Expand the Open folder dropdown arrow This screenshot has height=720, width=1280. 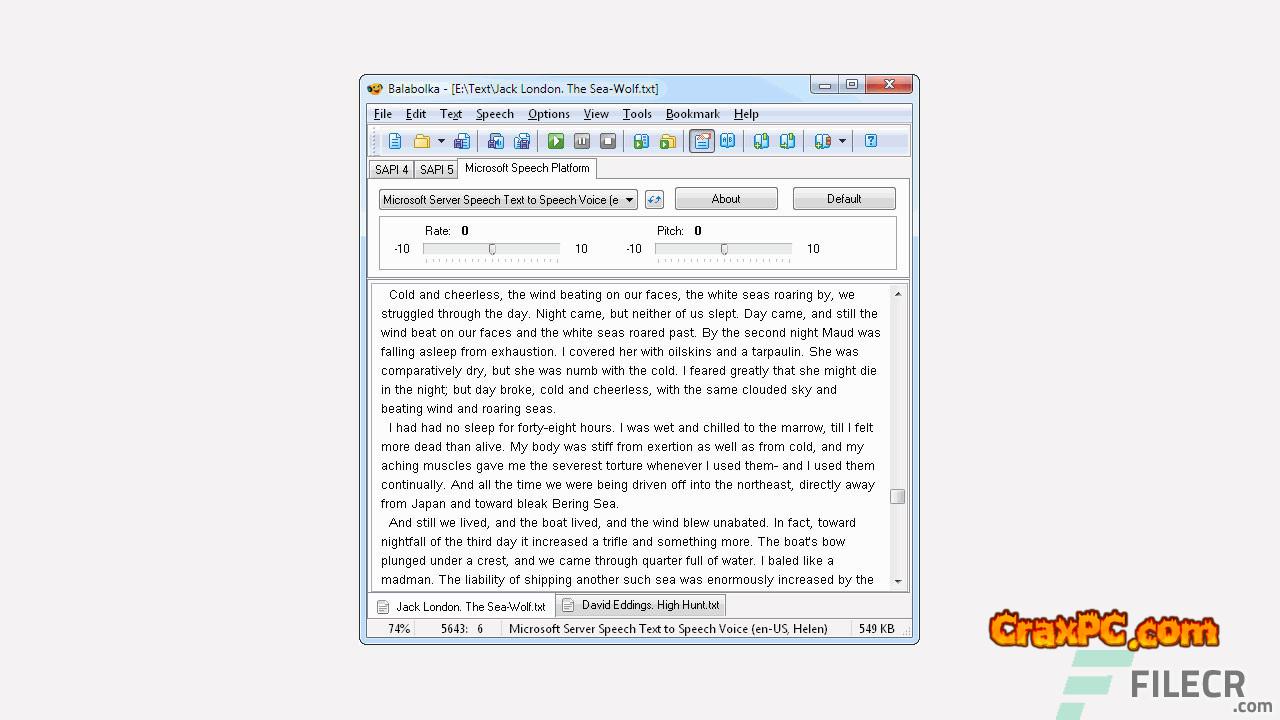tap(441, 141)
